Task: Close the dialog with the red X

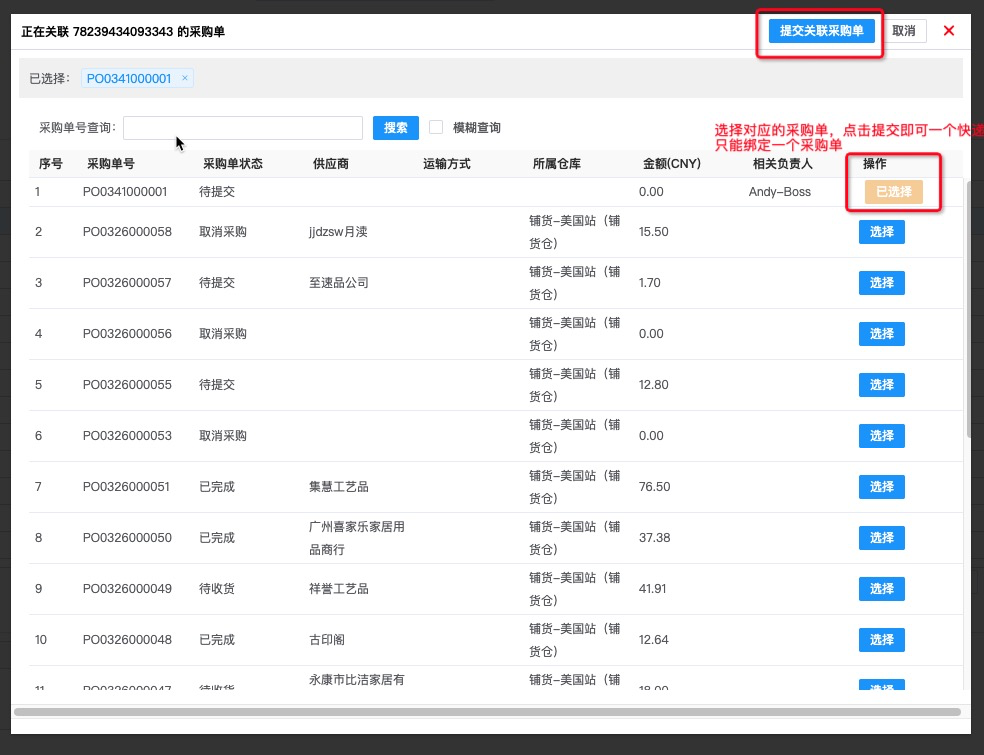Action: pos(948,31)
